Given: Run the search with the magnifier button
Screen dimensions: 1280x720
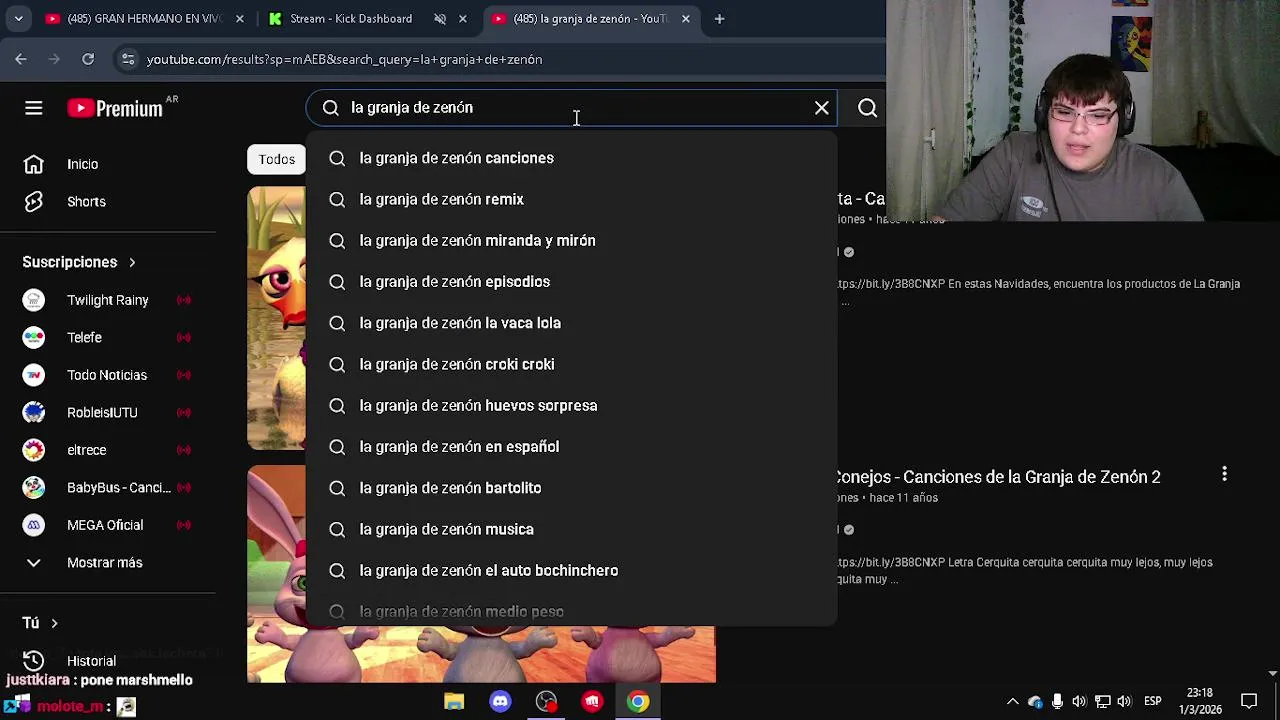Looking at the screenshot, I should [x=867, y=108].
